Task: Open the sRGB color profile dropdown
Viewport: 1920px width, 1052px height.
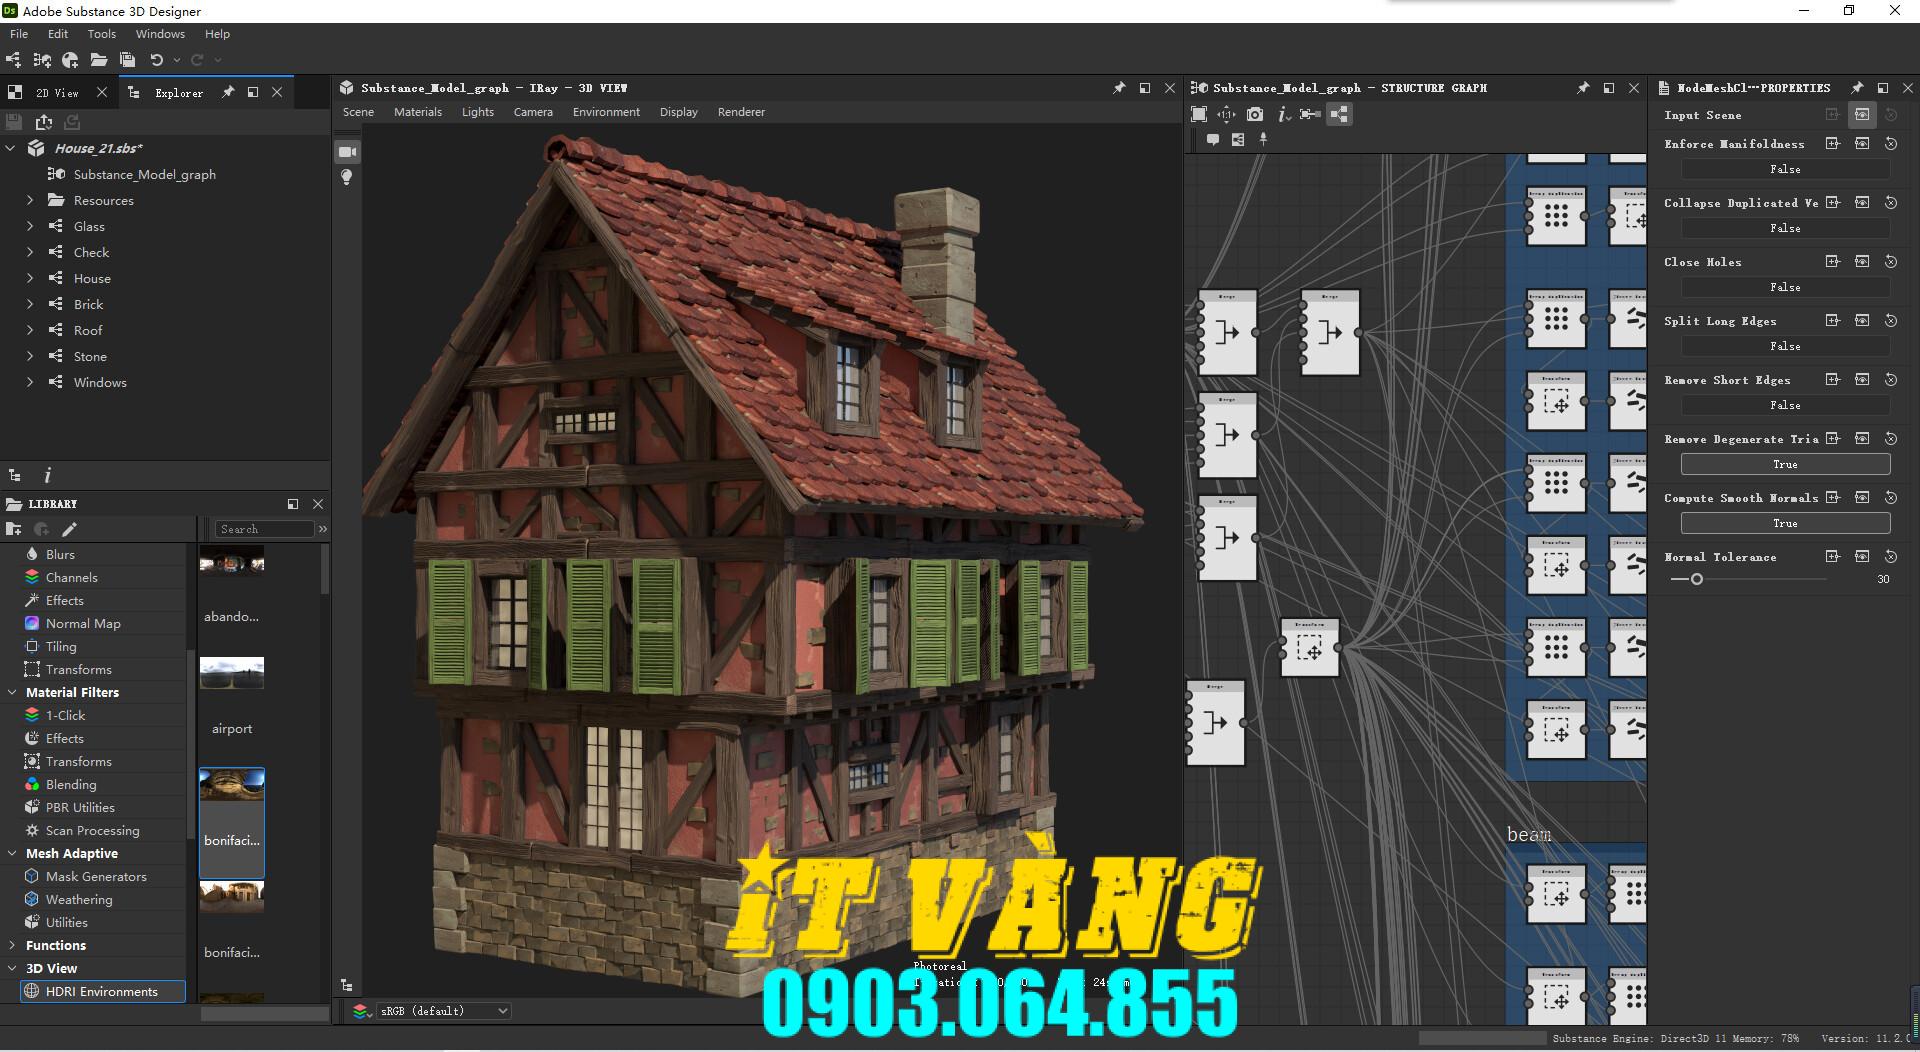Action: coord(443,1010)
